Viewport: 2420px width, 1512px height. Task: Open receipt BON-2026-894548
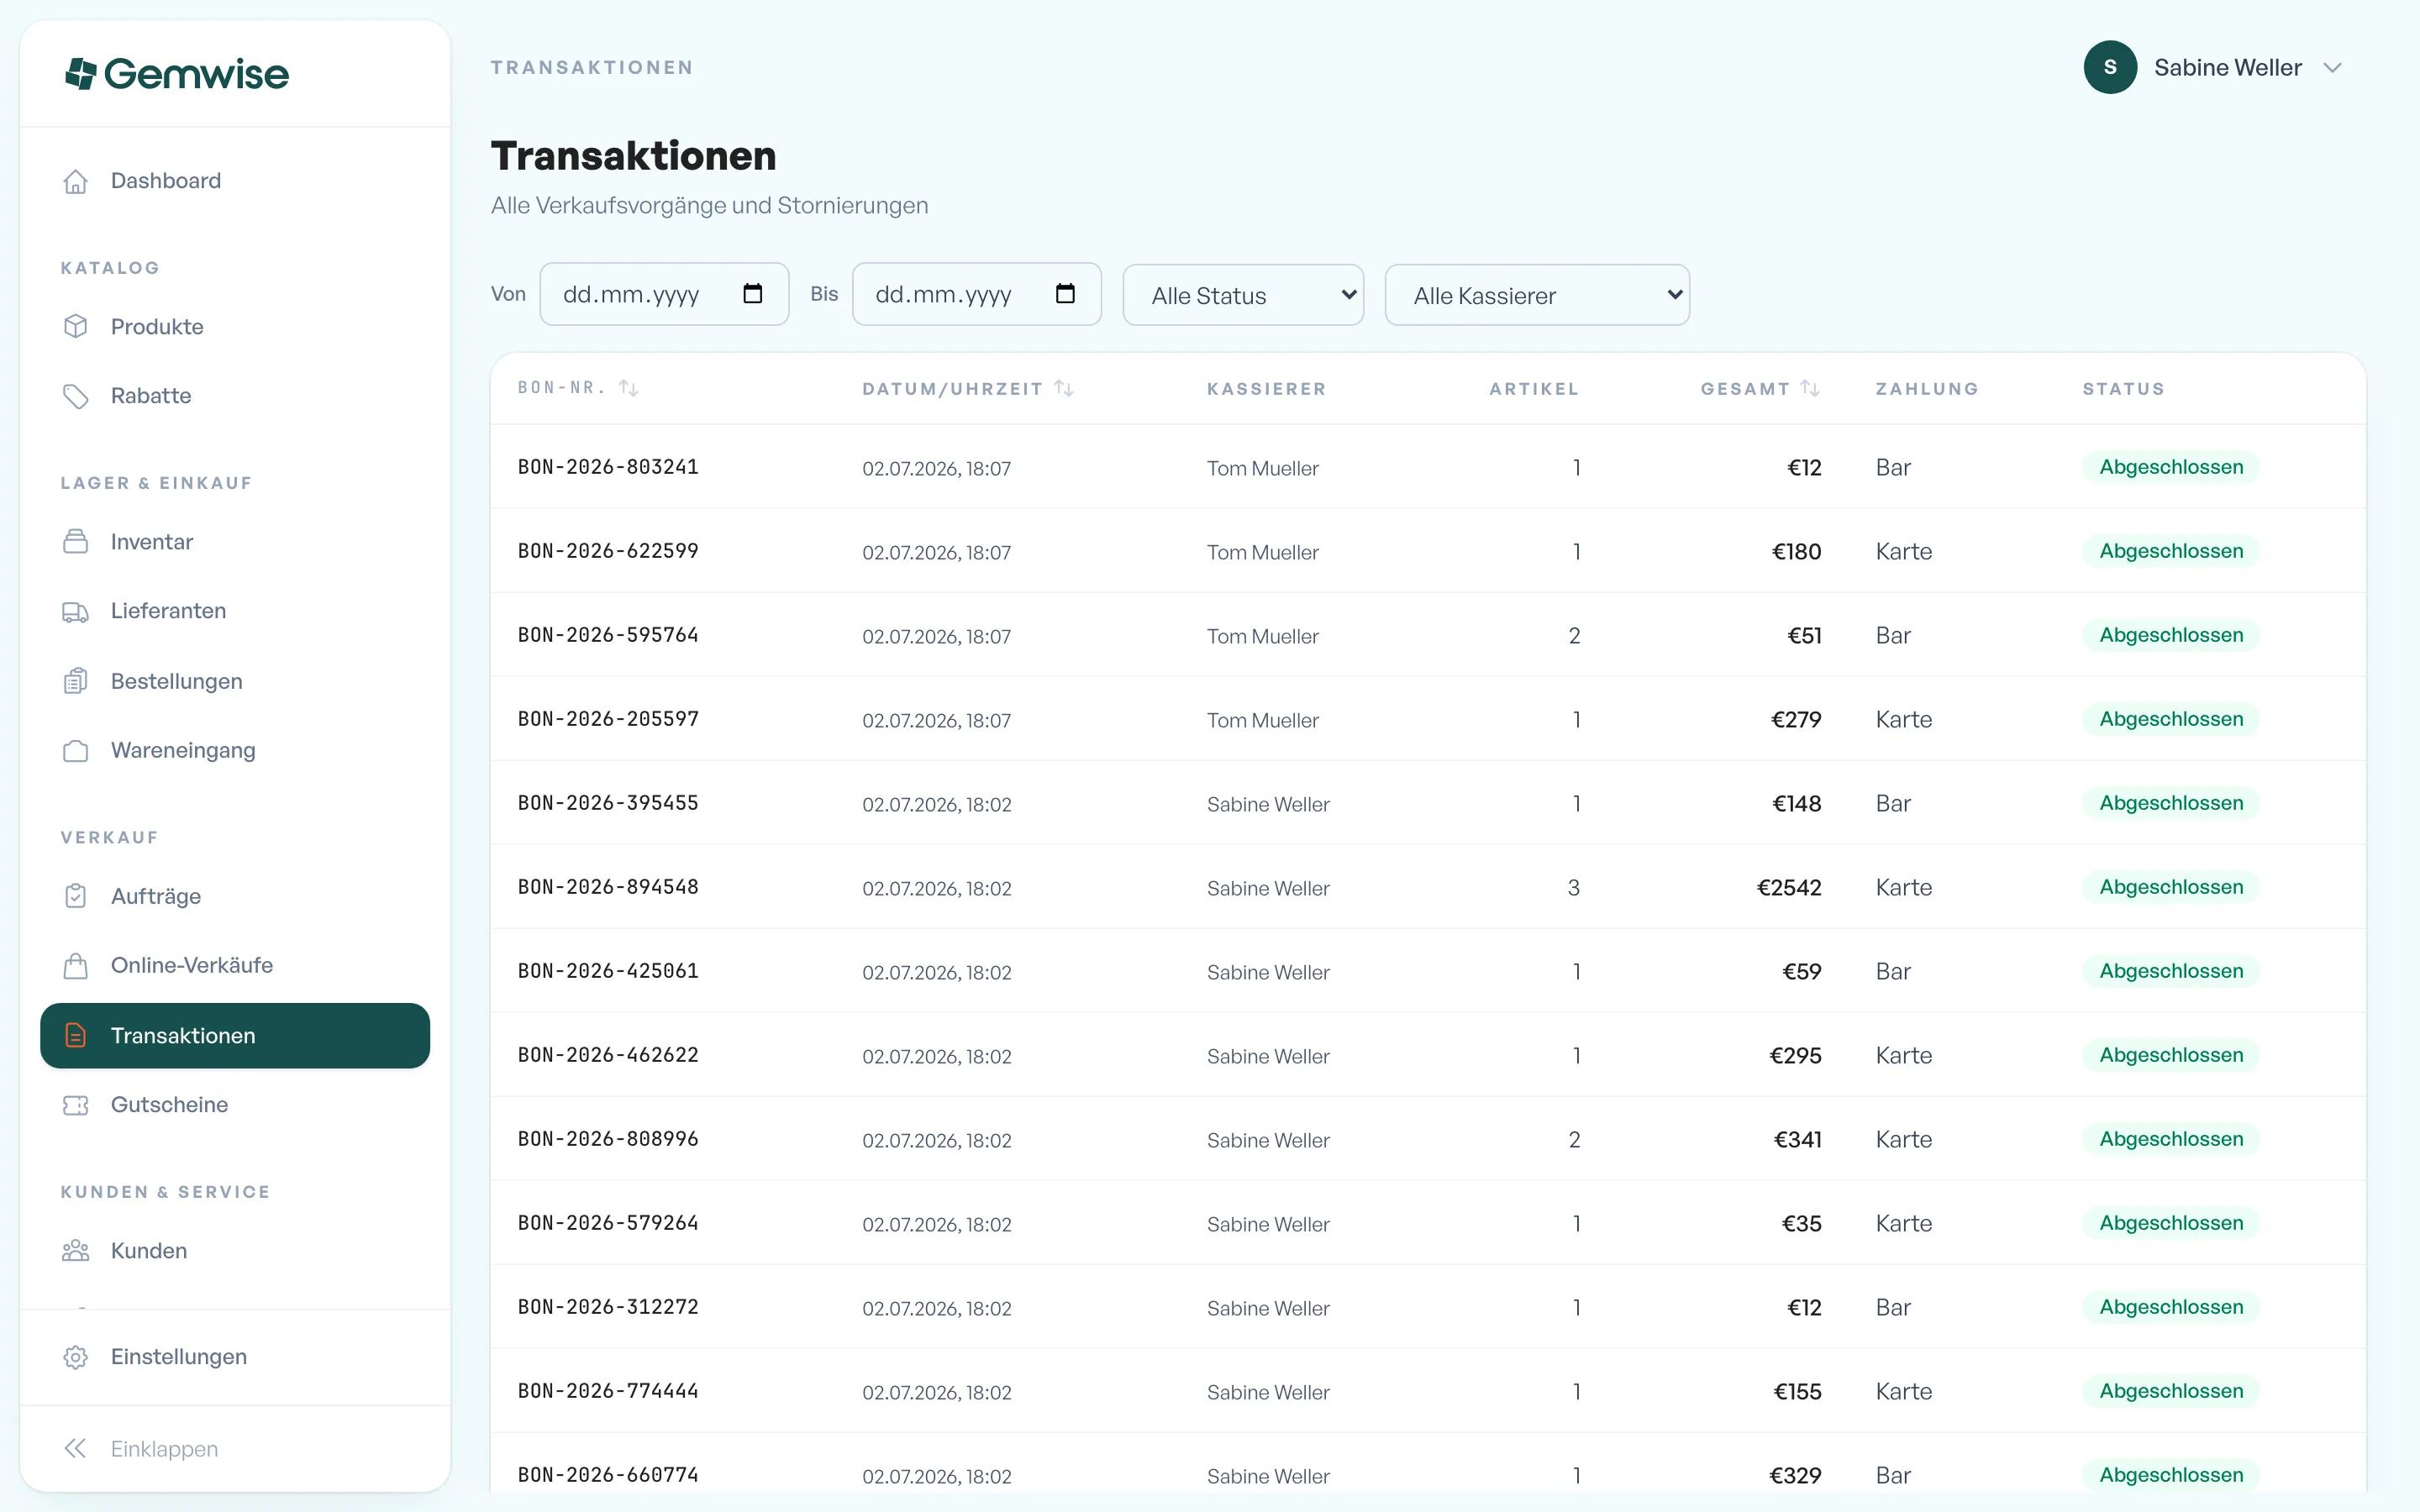point(608,887)
